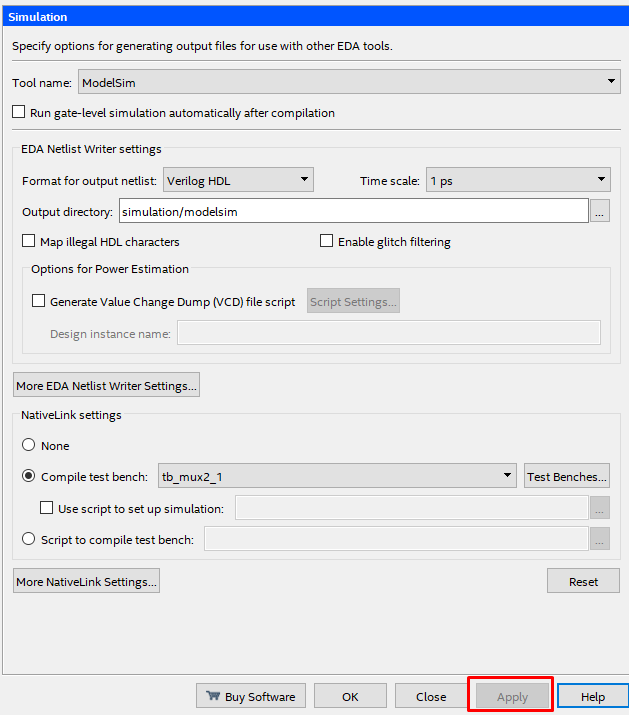
Task: Tick Generate Value Change Dump file script
Action: pos(39,301)
